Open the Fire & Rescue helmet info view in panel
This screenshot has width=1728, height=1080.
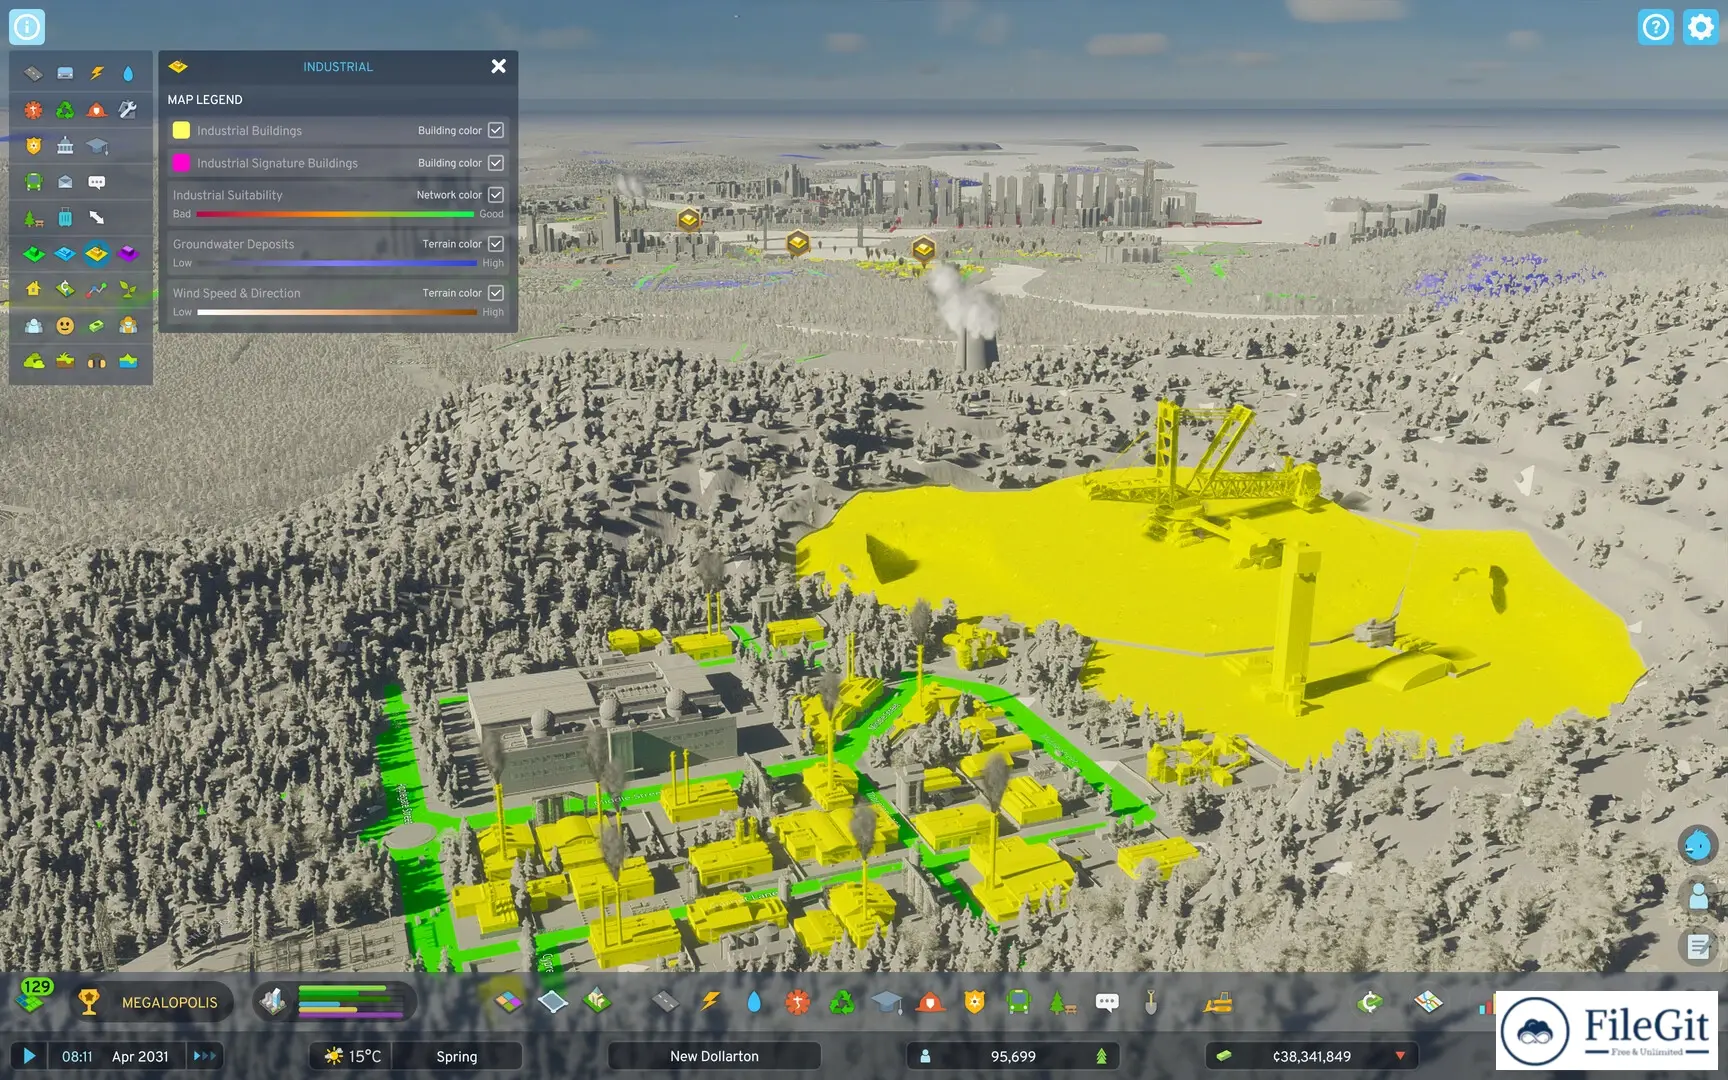pos(97,109)
